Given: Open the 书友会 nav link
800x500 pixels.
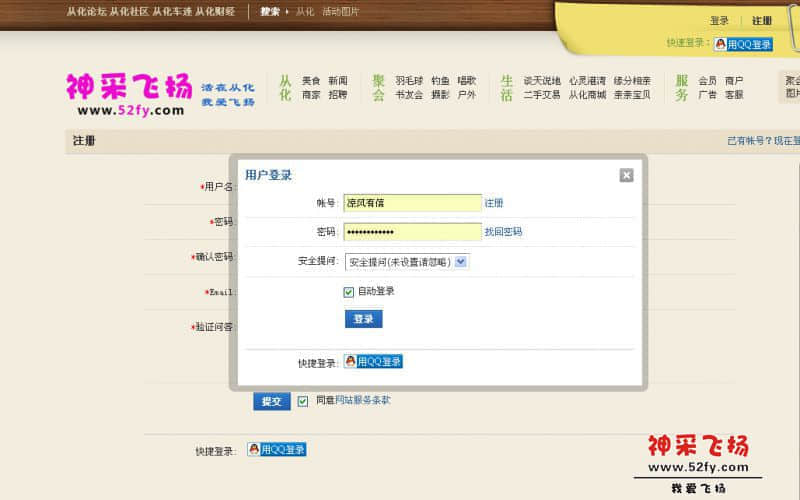Looking at the screenshot, I should pyautogui.click(x=409, y=94).
